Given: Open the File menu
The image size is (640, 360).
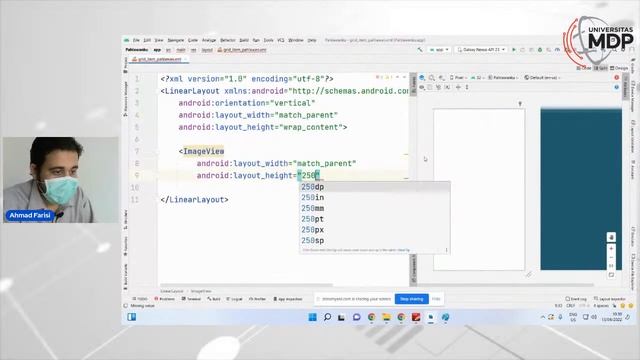Looking at the screenshot, I should pyautogui.click(x=136, y=40).
